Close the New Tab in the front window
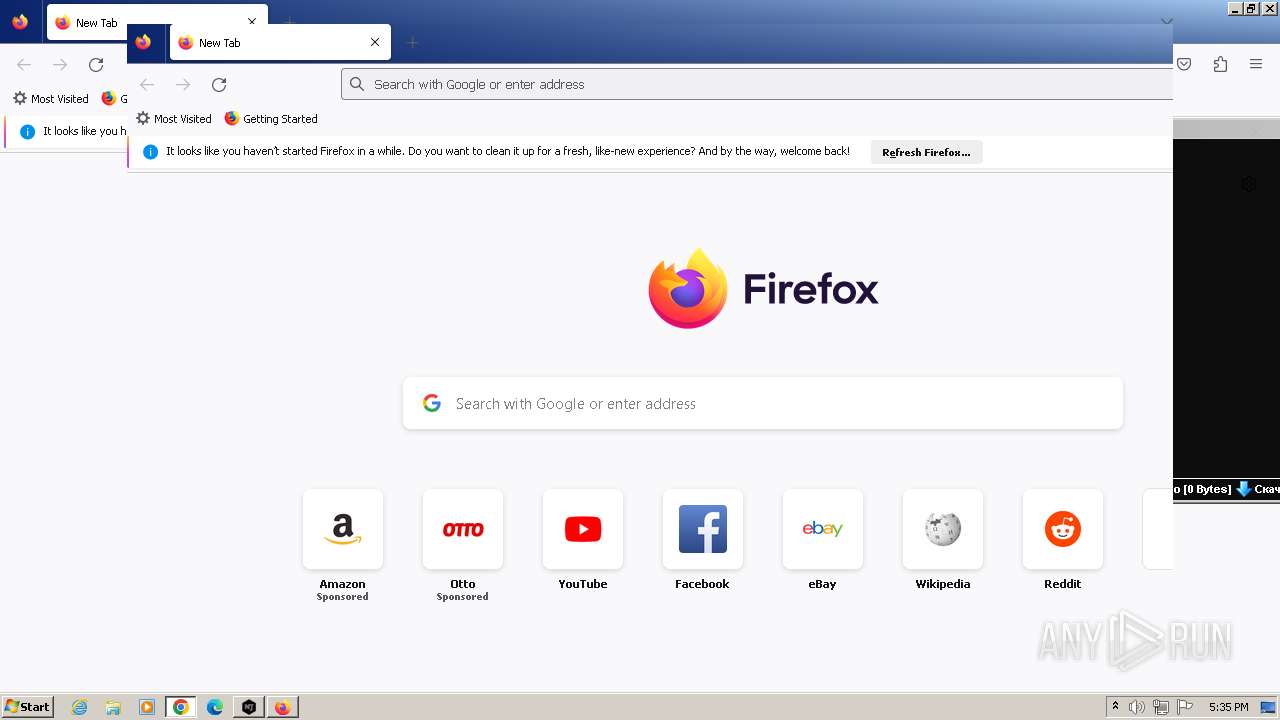Image resolution: width=1280 pixels, height=720 pixels. pos(375,42)
